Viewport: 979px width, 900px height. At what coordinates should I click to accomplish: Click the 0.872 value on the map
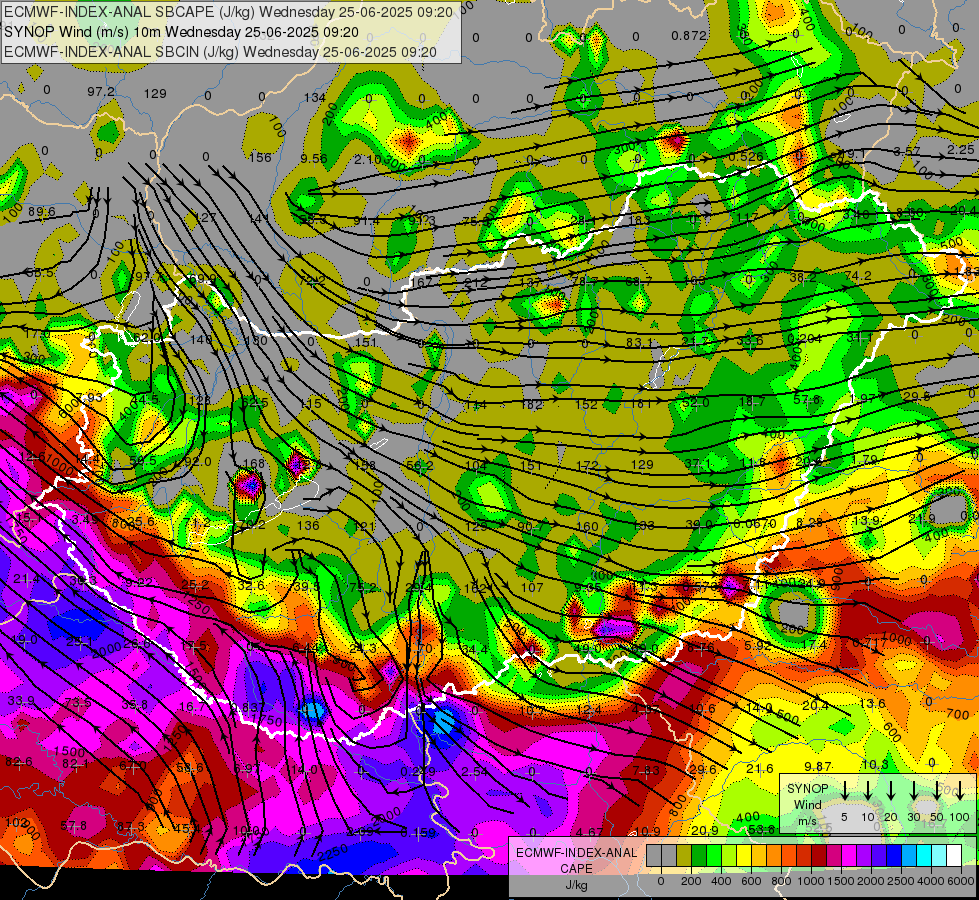[x=689, y=36]
